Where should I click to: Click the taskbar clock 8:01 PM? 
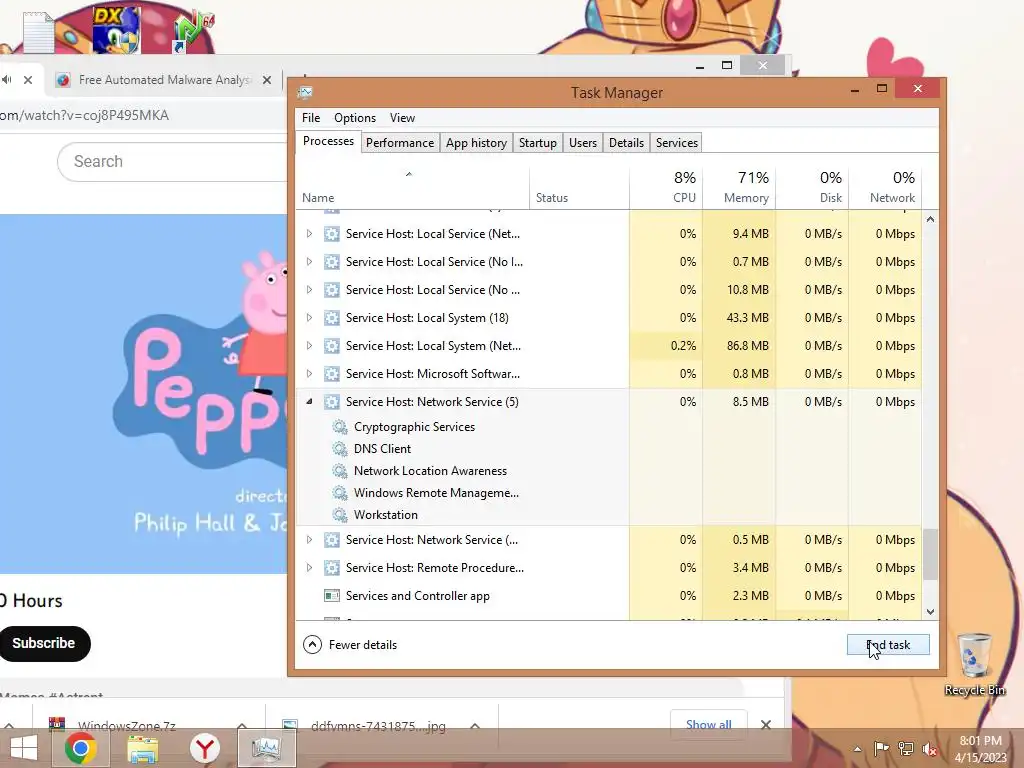tap(980, 741)
